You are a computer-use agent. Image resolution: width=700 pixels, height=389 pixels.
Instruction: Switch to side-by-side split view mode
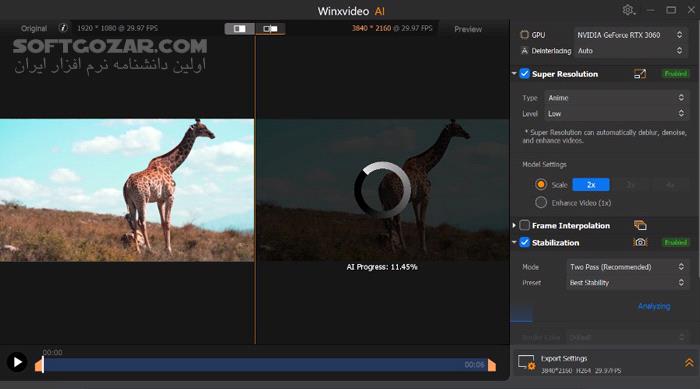click(240, 29)
